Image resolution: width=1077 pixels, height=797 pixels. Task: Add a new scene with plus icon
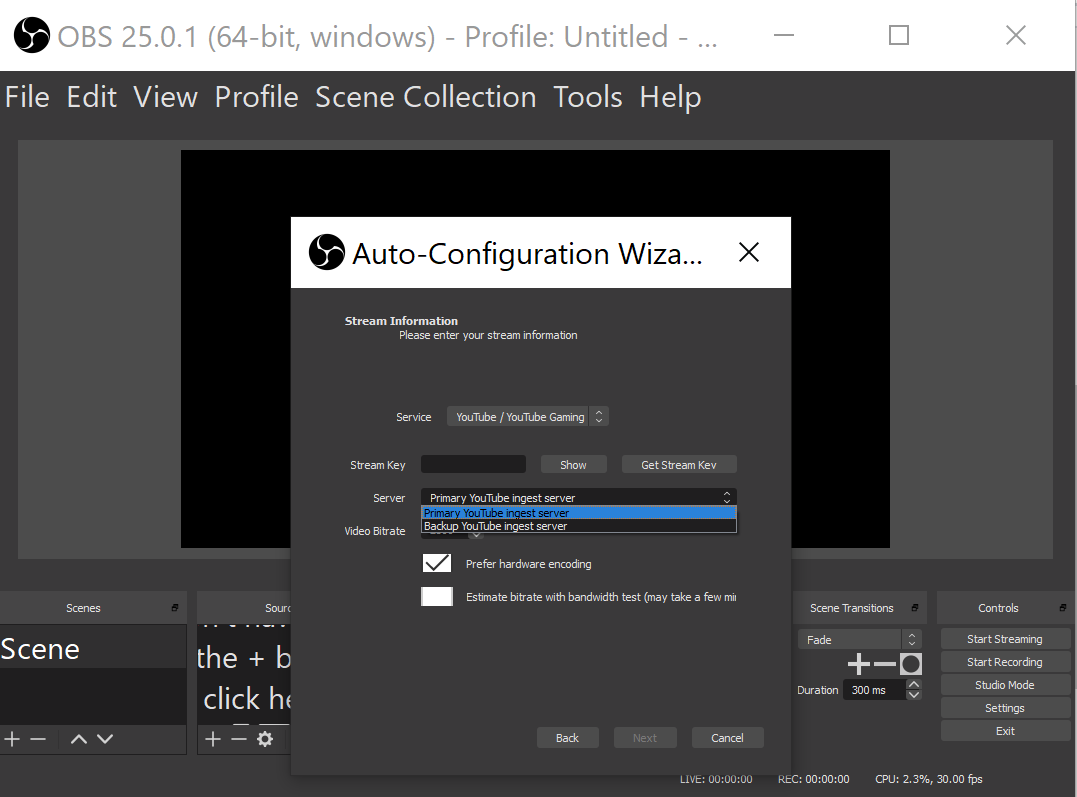coord(12,739)
